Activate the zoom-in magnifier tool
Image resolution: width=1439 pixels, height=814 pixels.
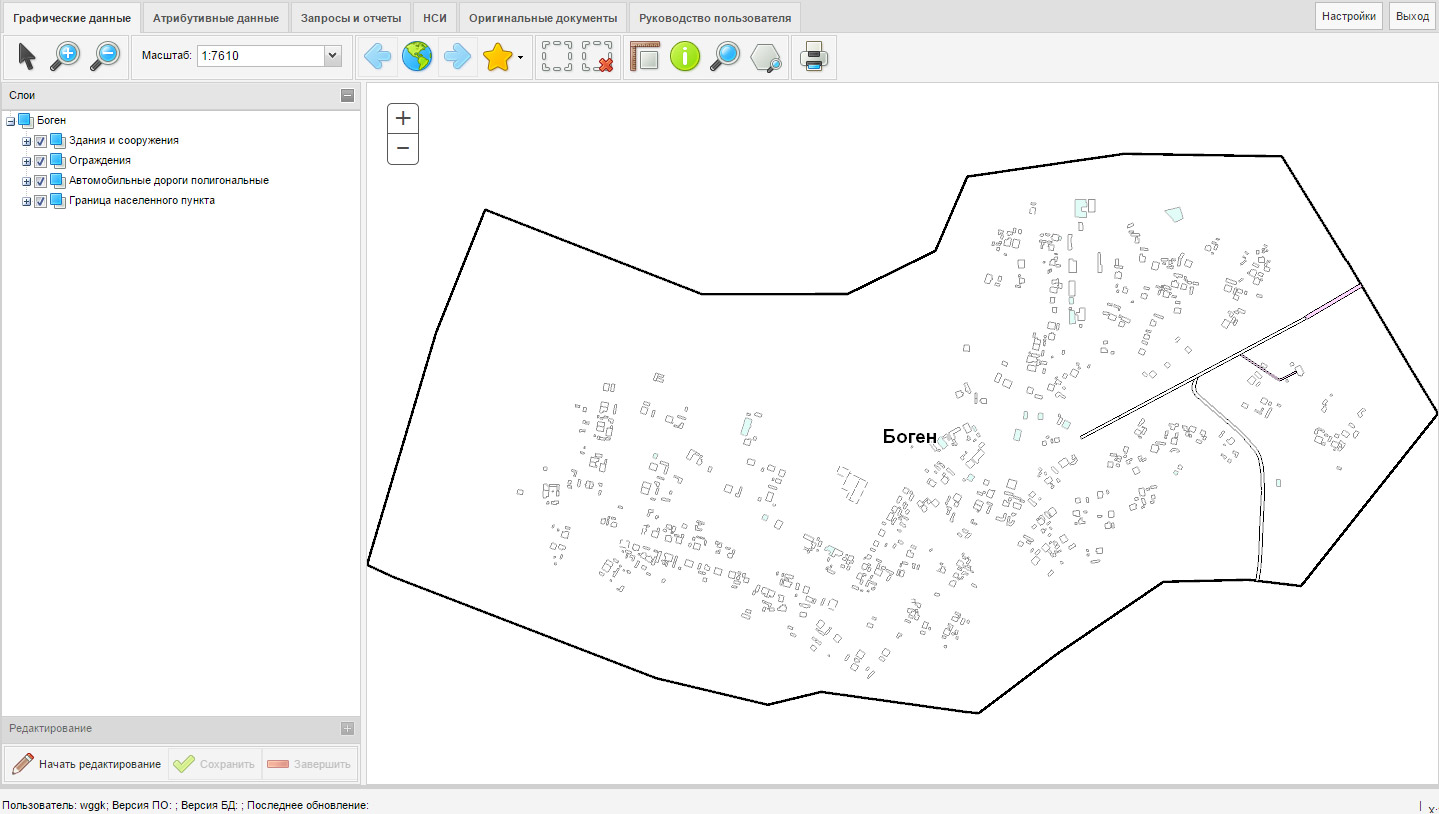(65, 57)
